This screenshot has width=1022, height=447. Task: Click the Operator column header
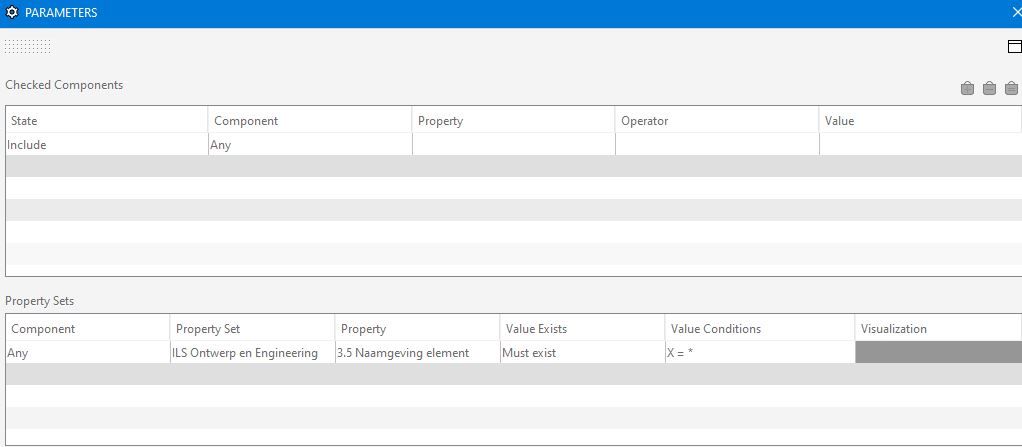click(x=717, y=121)
